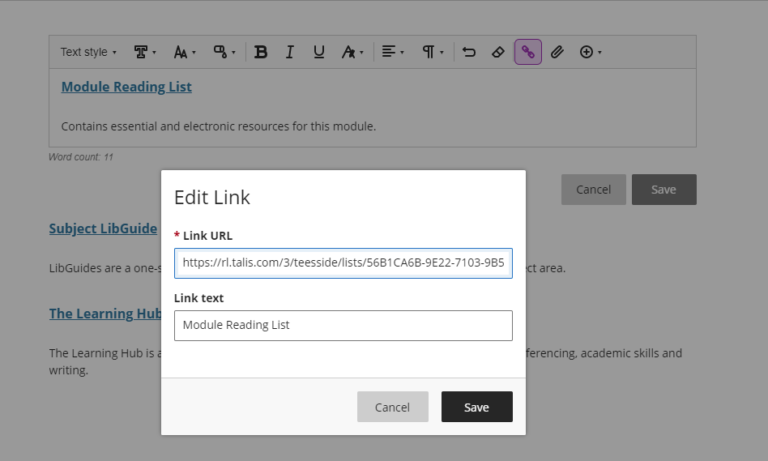Click the Link URL input field

pyautogui.click(x=343, y=263)
